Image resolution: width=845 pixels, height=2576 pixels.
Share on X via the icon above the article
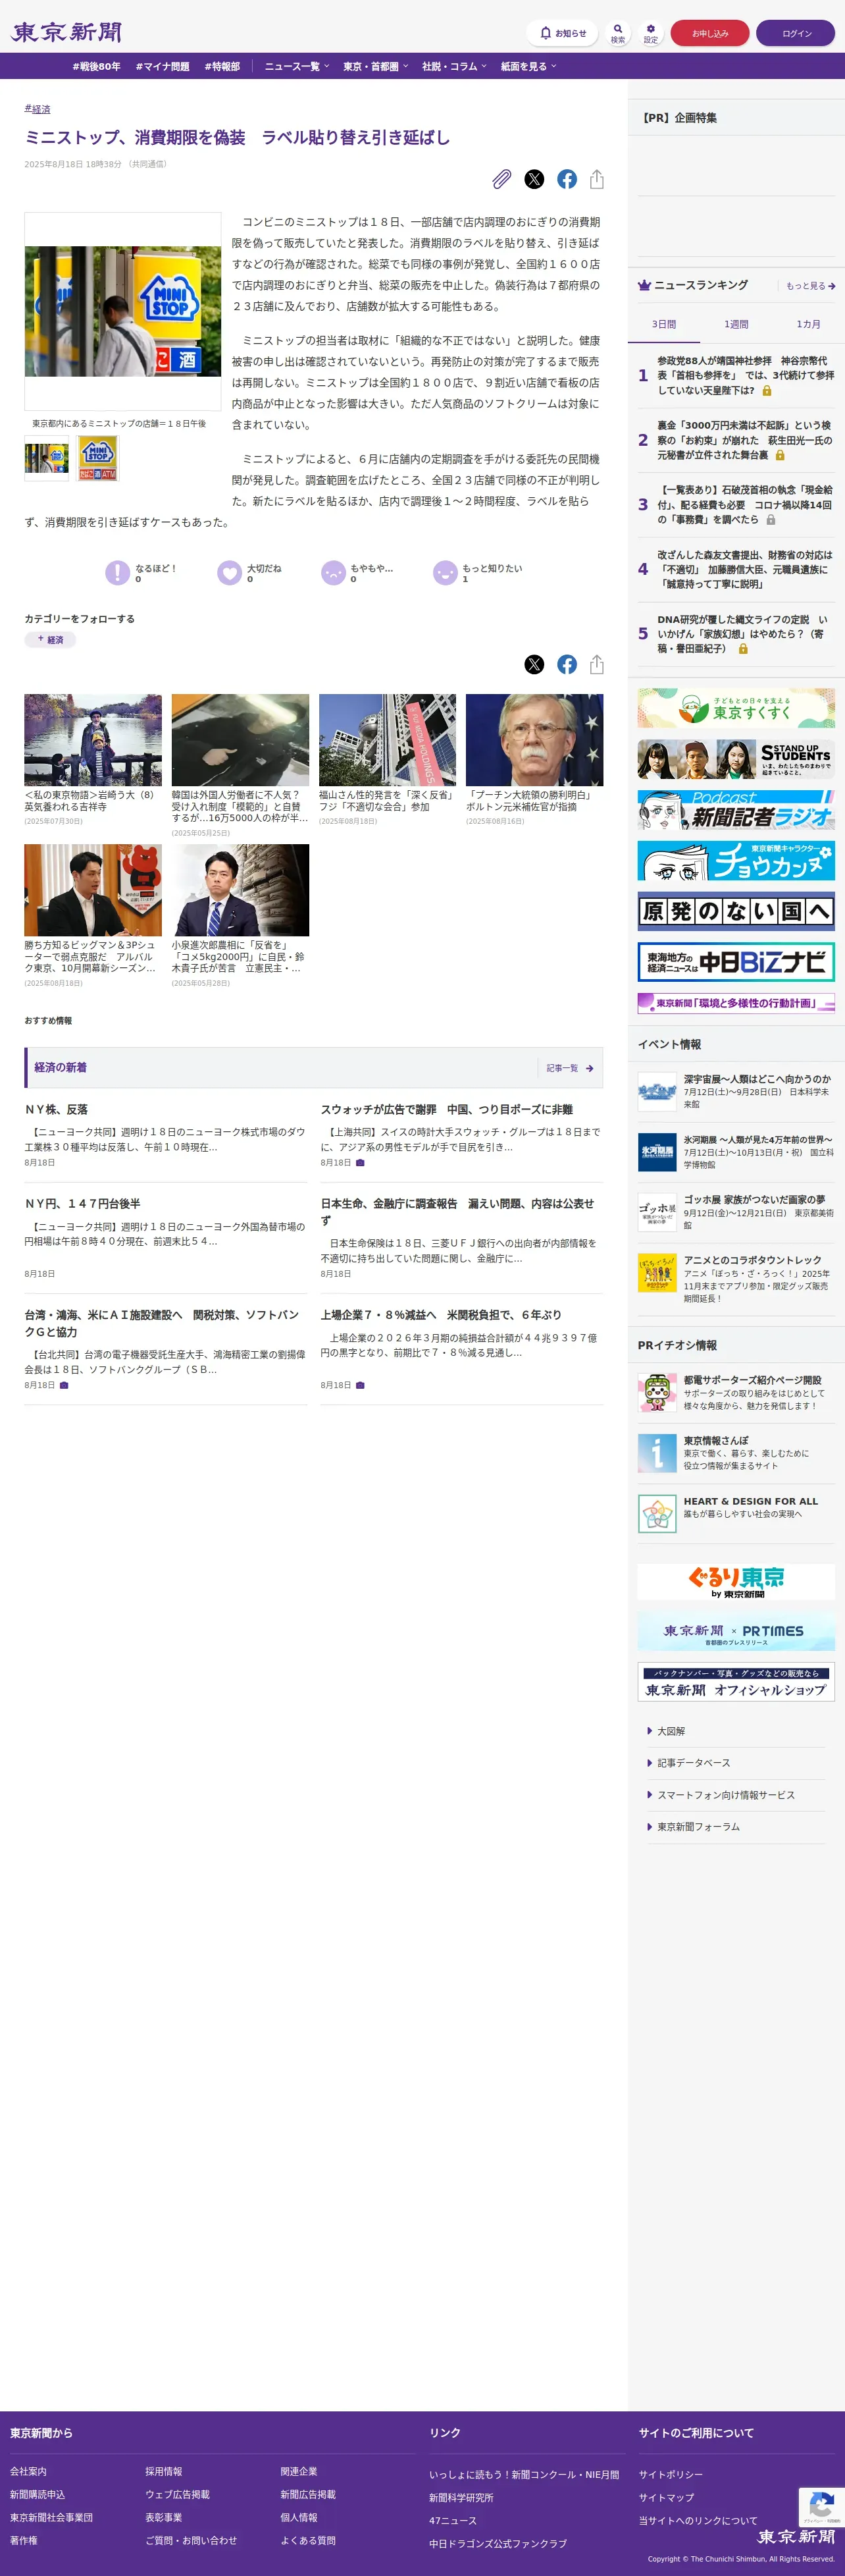535,179
